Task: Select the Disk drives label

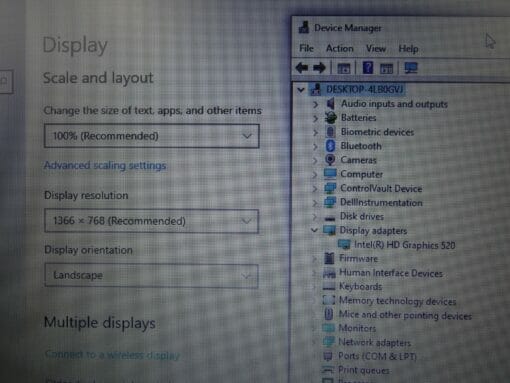Action: (362, 217)
